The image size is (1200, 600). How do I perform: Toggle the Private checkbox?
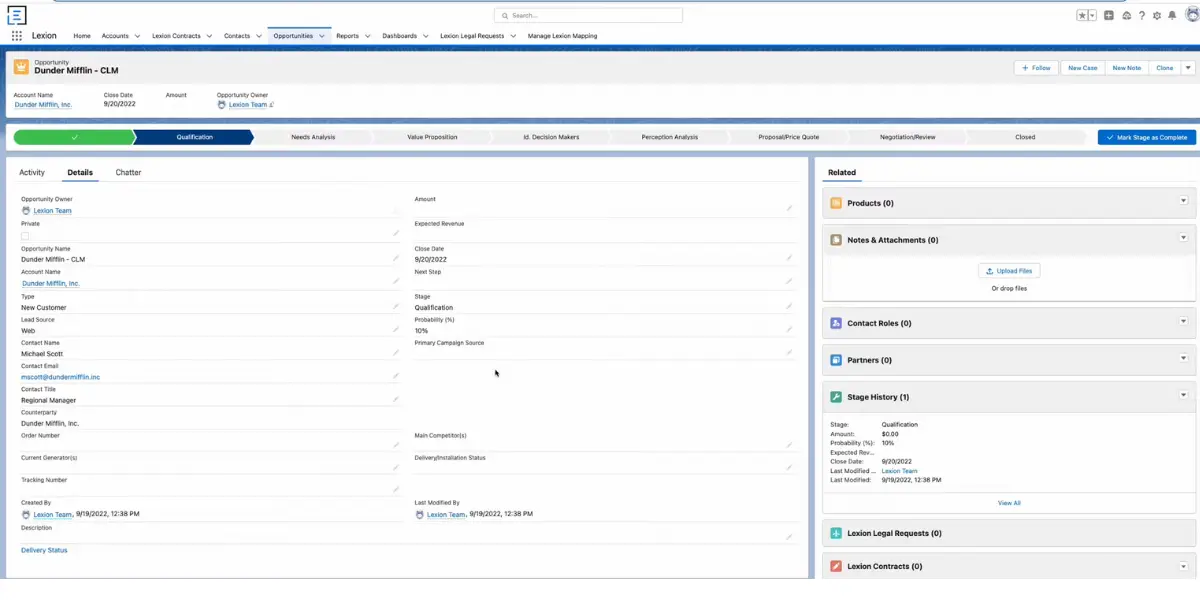click(x=25, y=236)
